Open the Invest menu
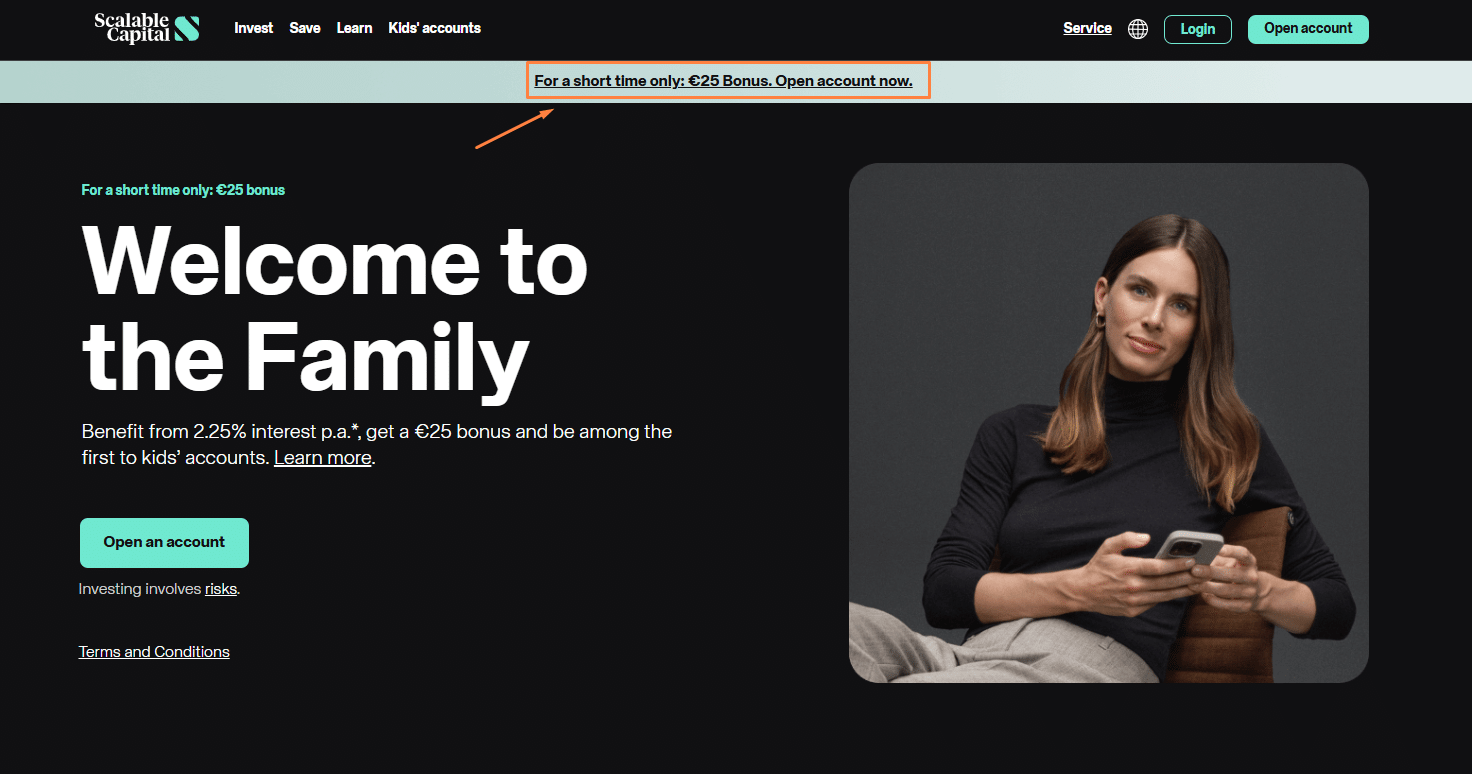Screen dimensions: 1472x774 pyautogui.click(x=254, y=28)
